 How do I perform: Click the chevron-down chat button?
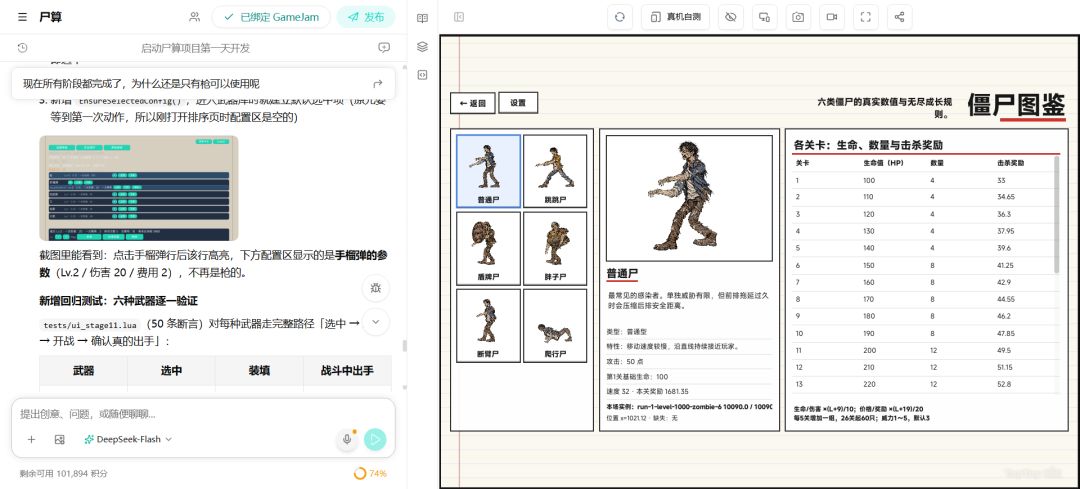(376, 322)
